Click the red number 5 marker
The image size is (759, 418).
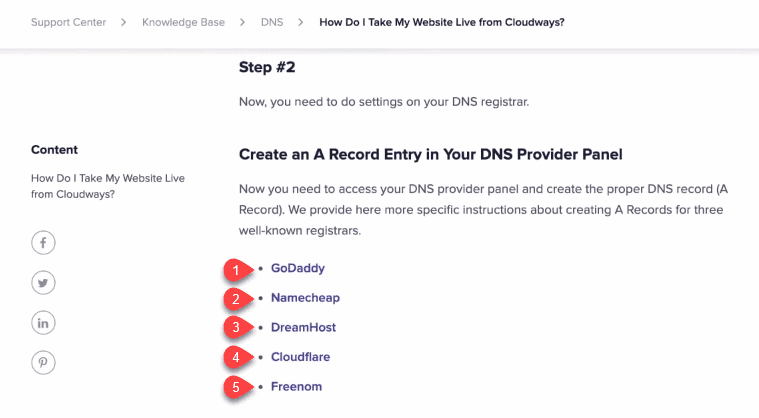(236, 386)
